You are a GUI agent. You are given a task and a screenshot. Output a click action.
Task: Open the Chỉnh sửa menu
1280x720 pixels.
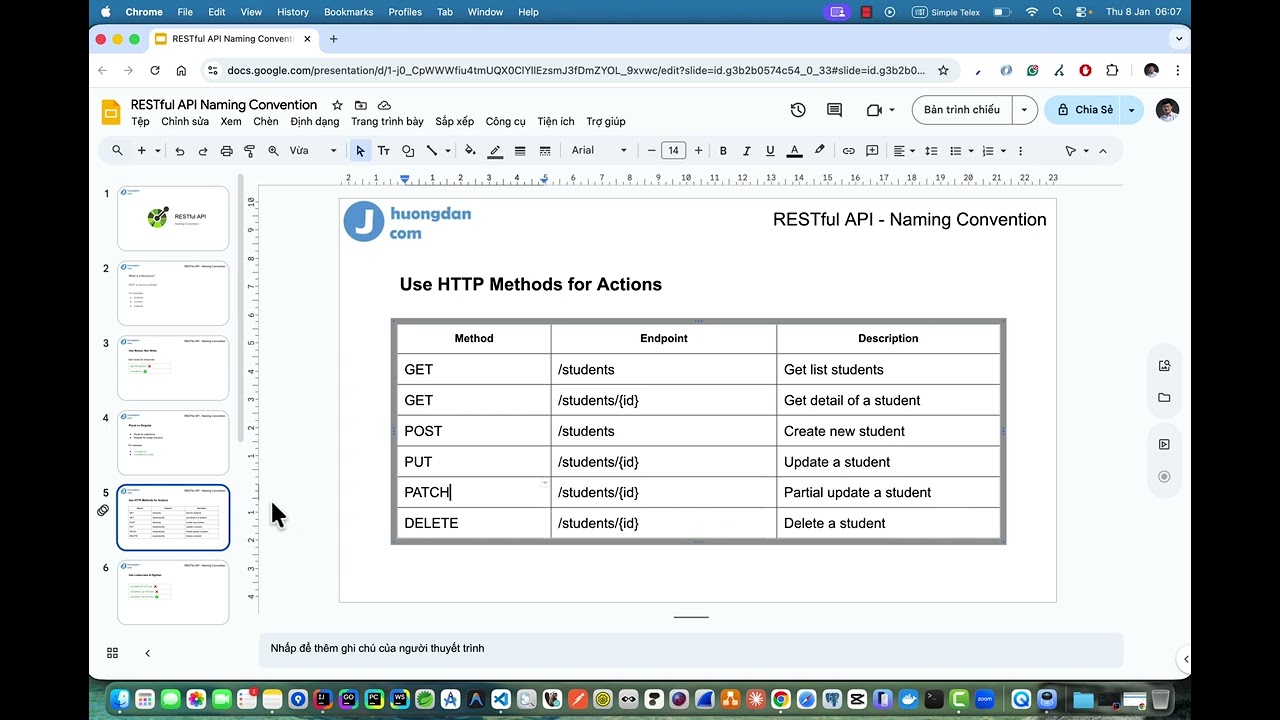185,122
